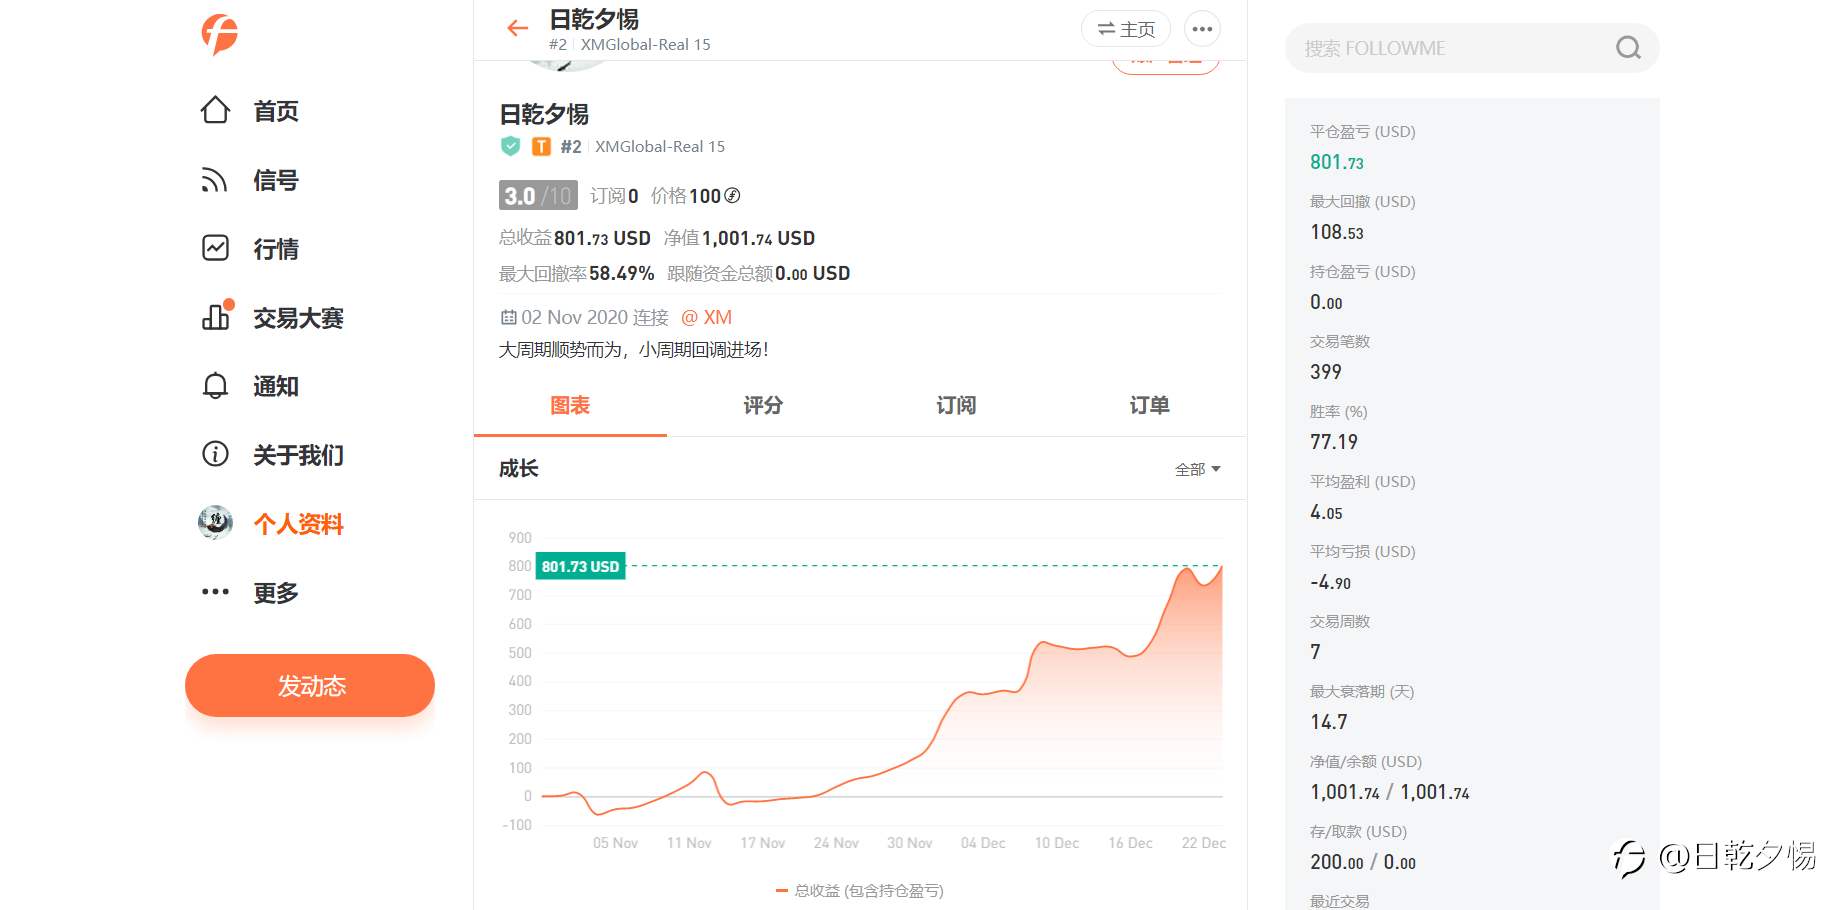
Task: Switch to the 评分 tab
Action: (763, 405)
